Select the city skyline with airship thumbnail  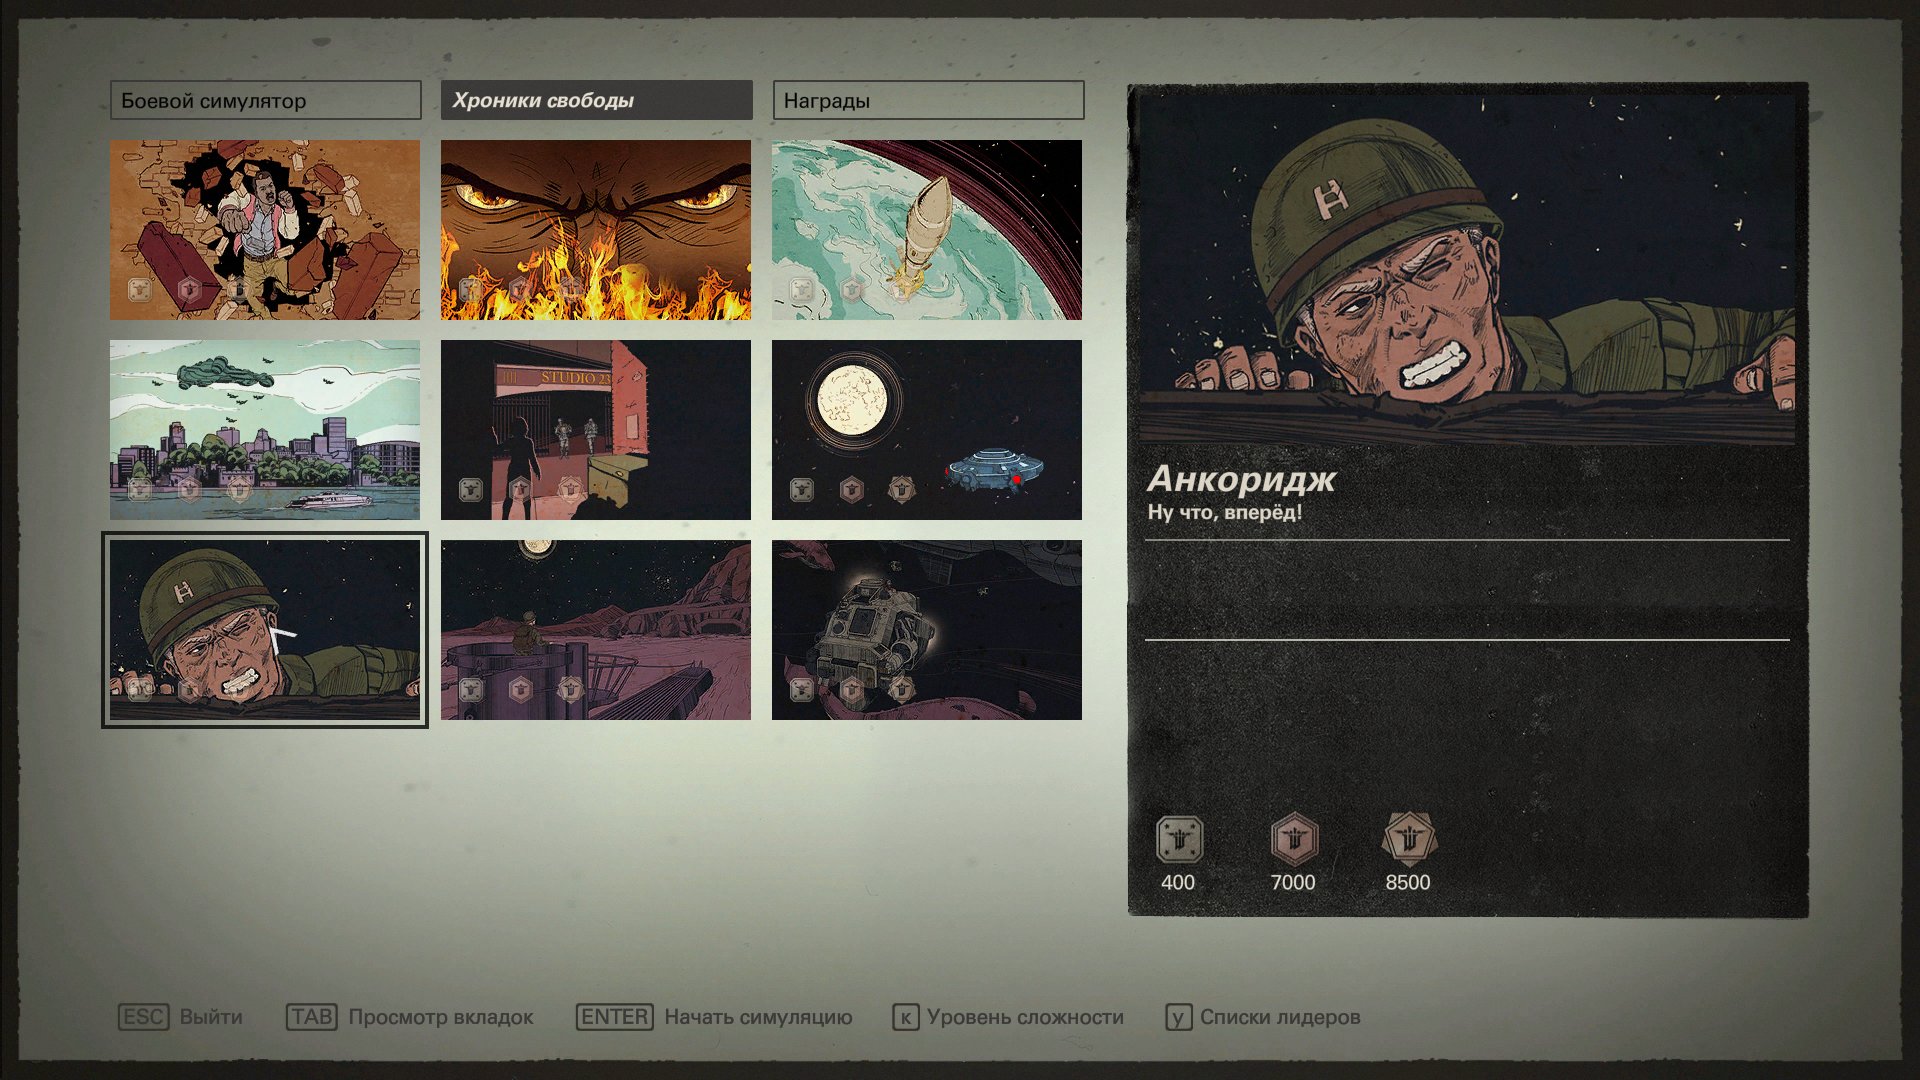pyautogui.click(x=265, y=430)
